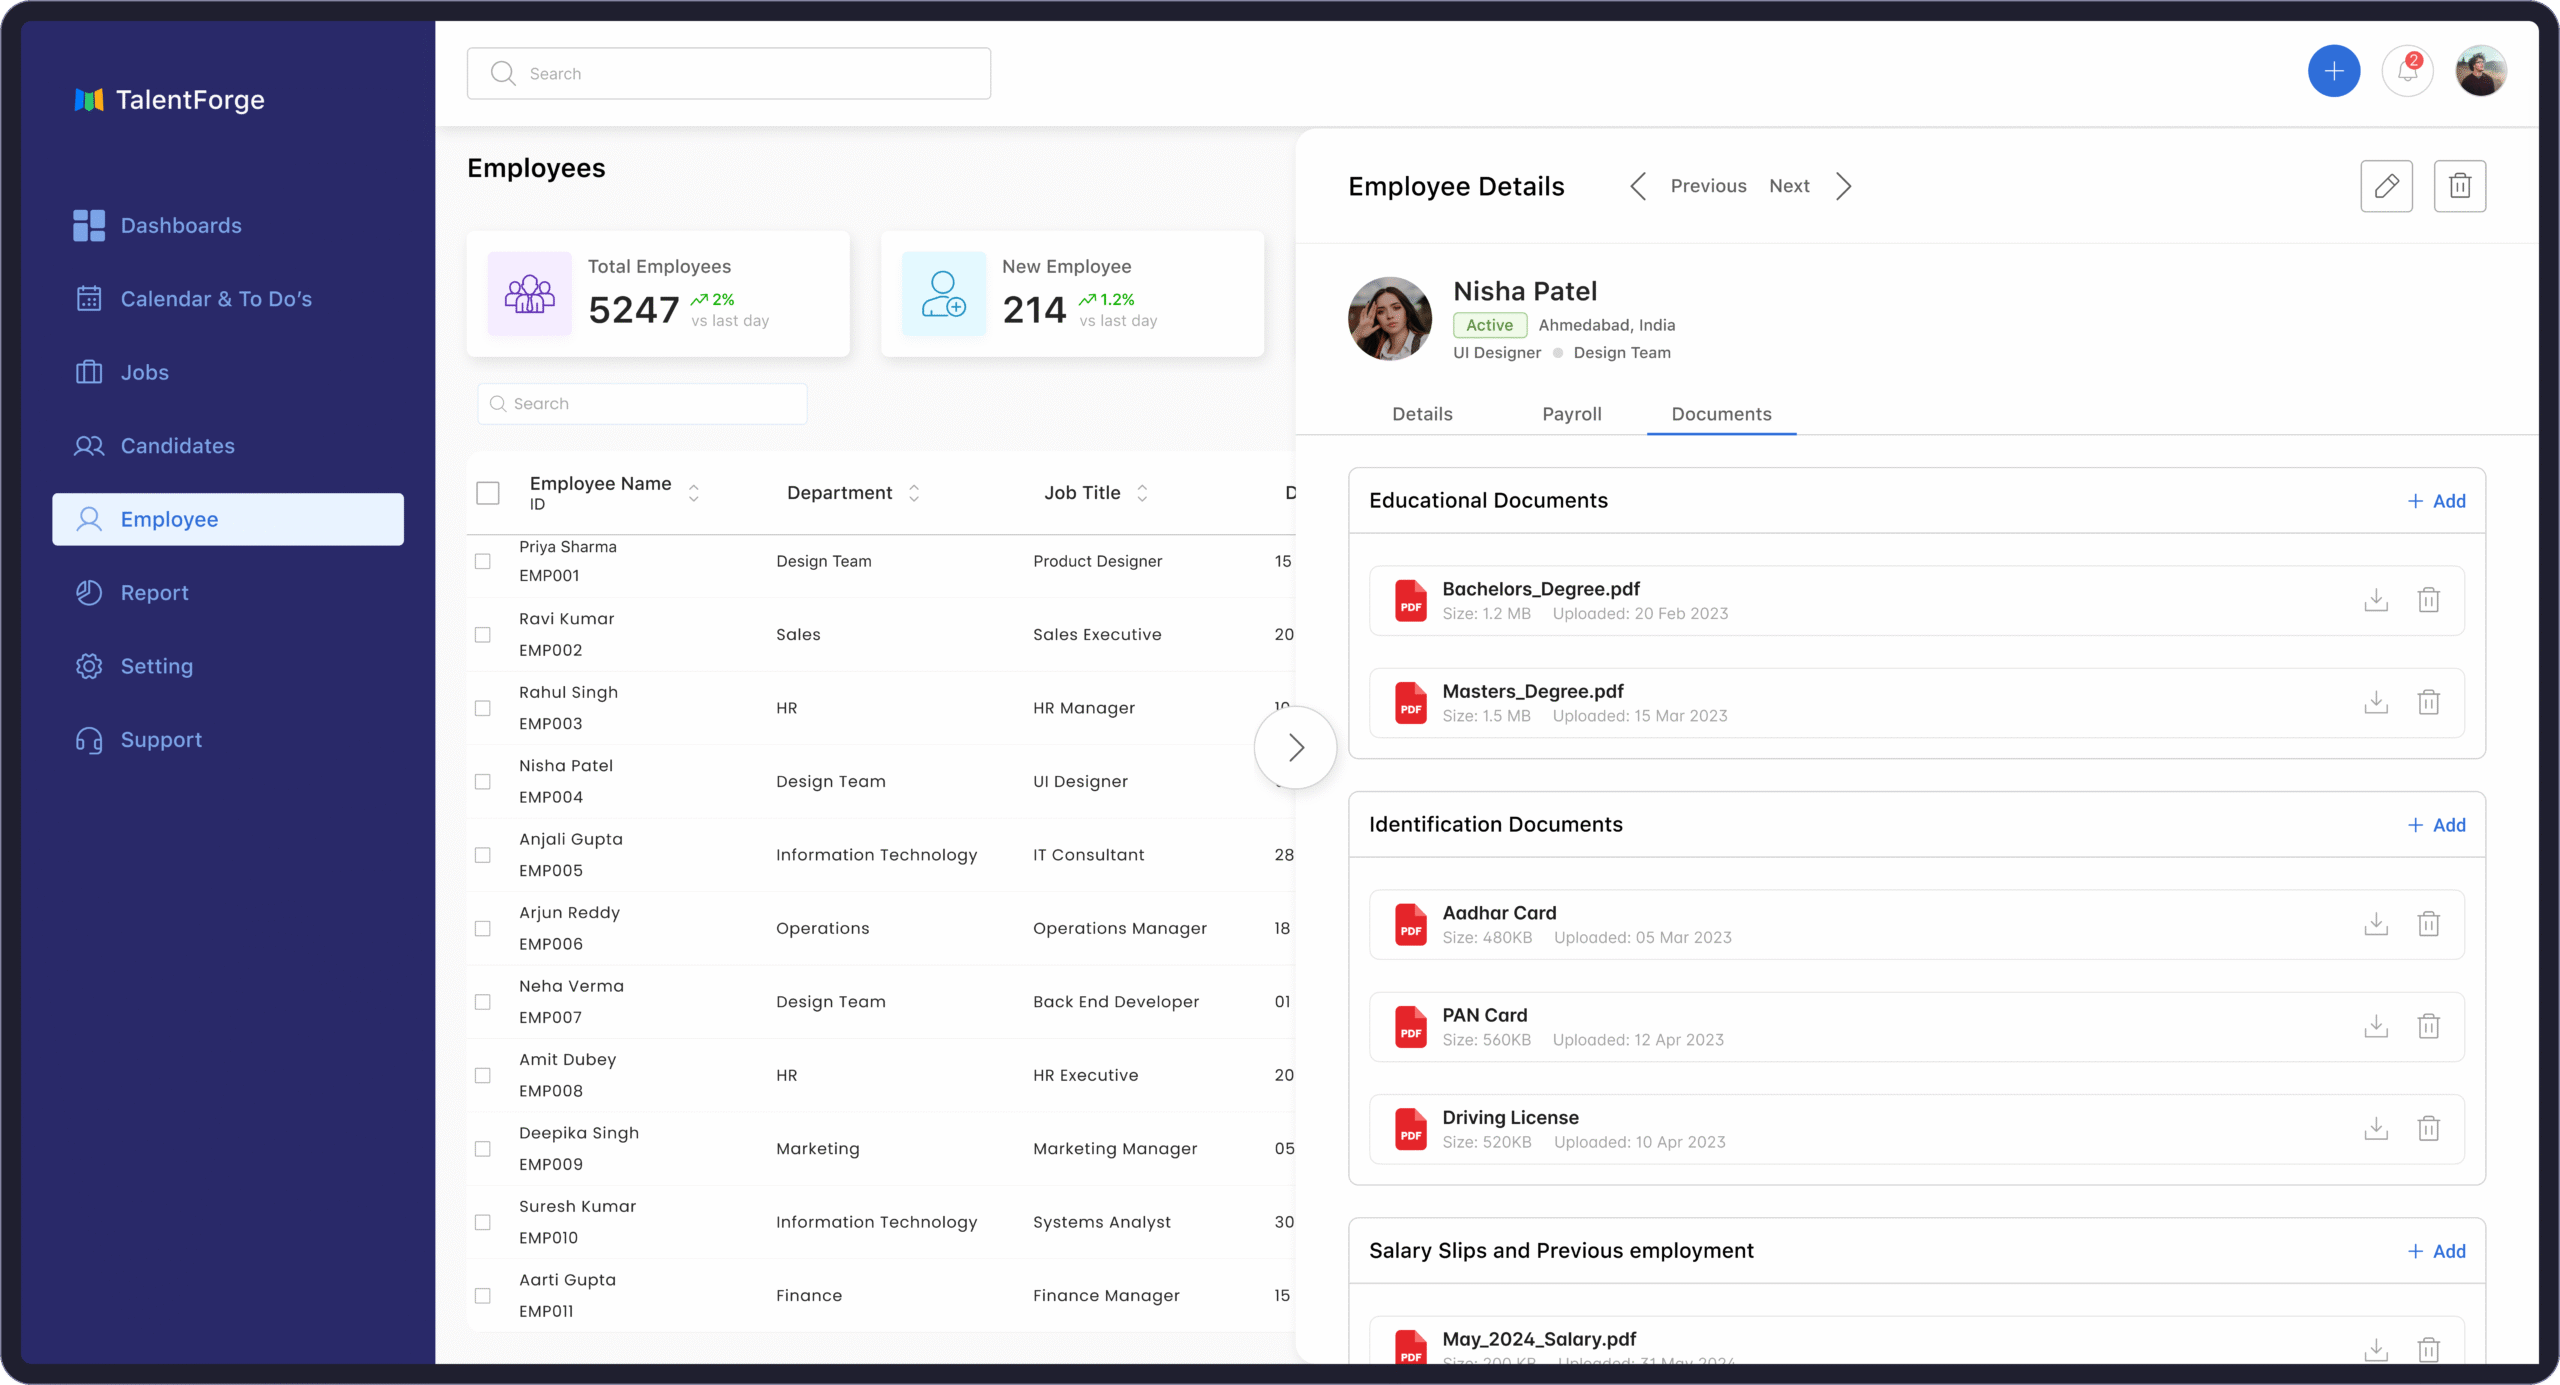This screenshot has height=1385, width=2560.
Task: Check the Arjun Reddy row checkbox
Action: pos(483,929)
